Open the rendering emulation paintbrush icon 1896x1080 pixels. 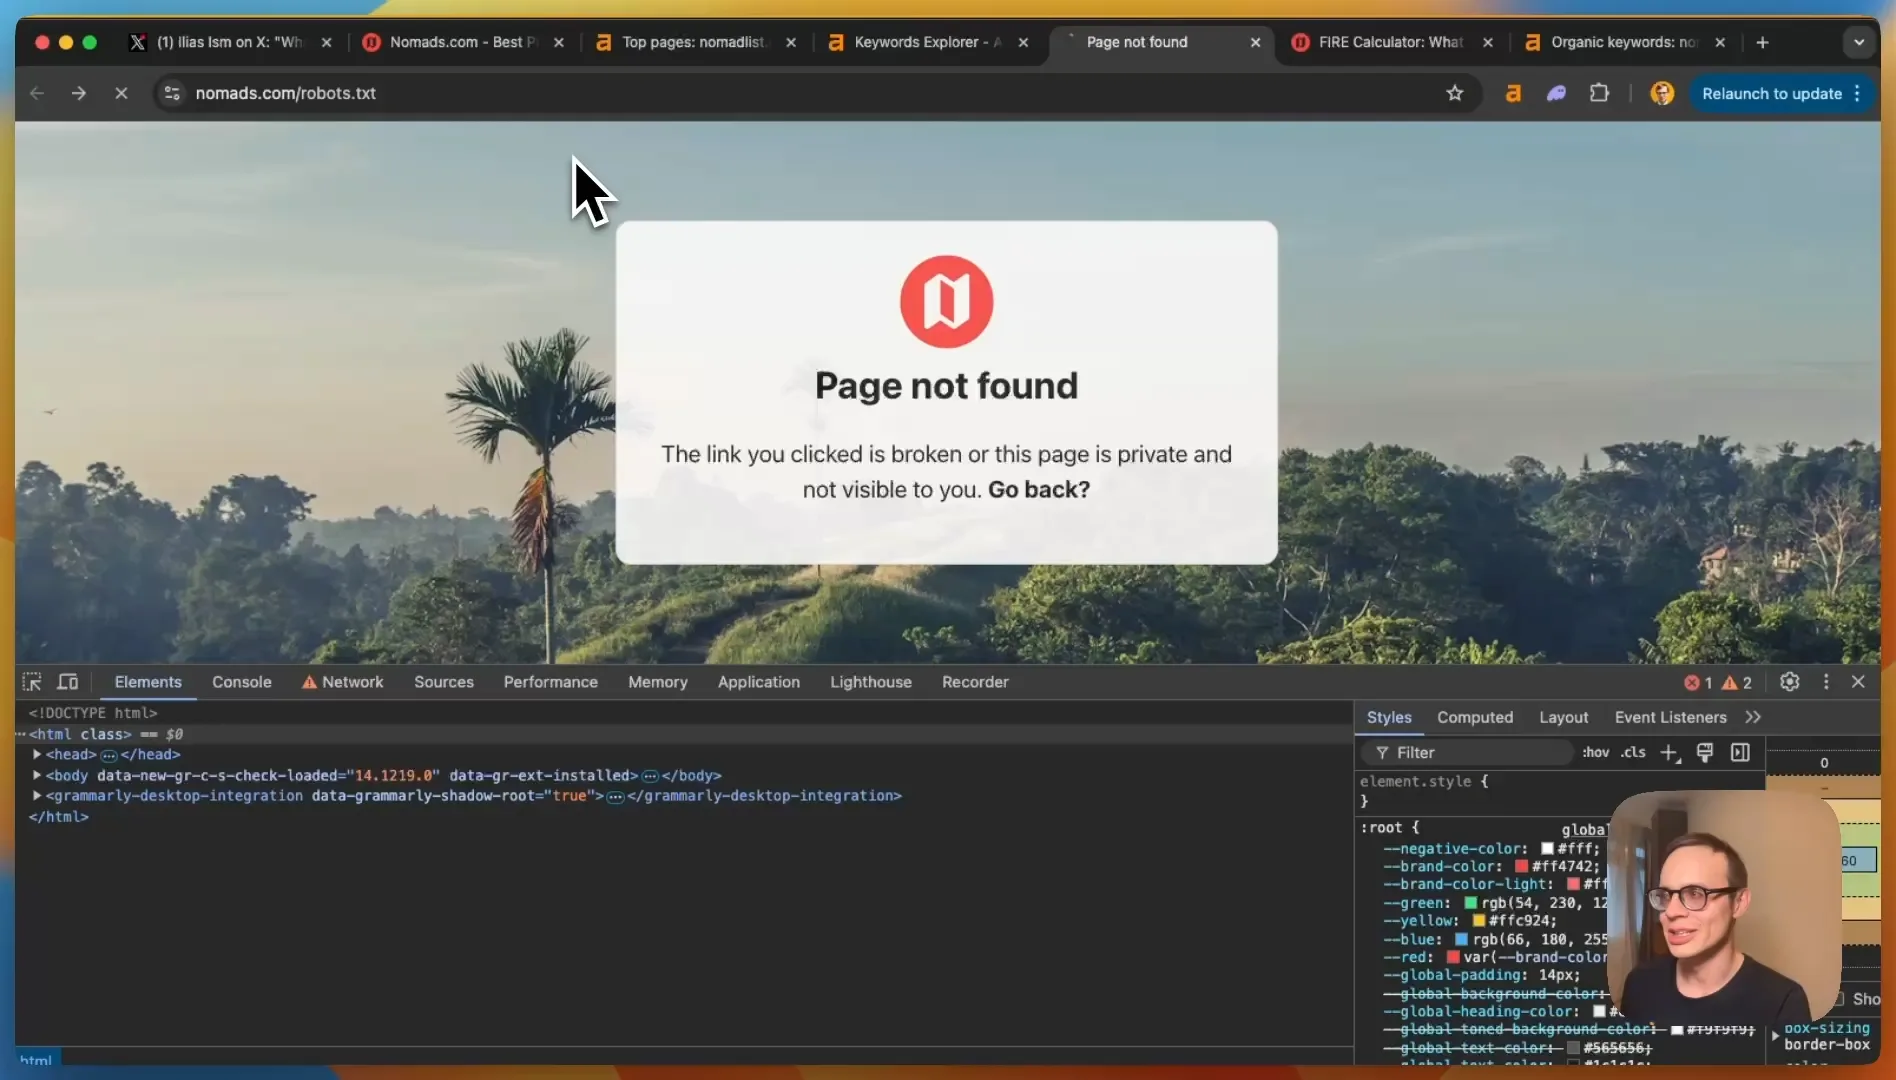1705,752
